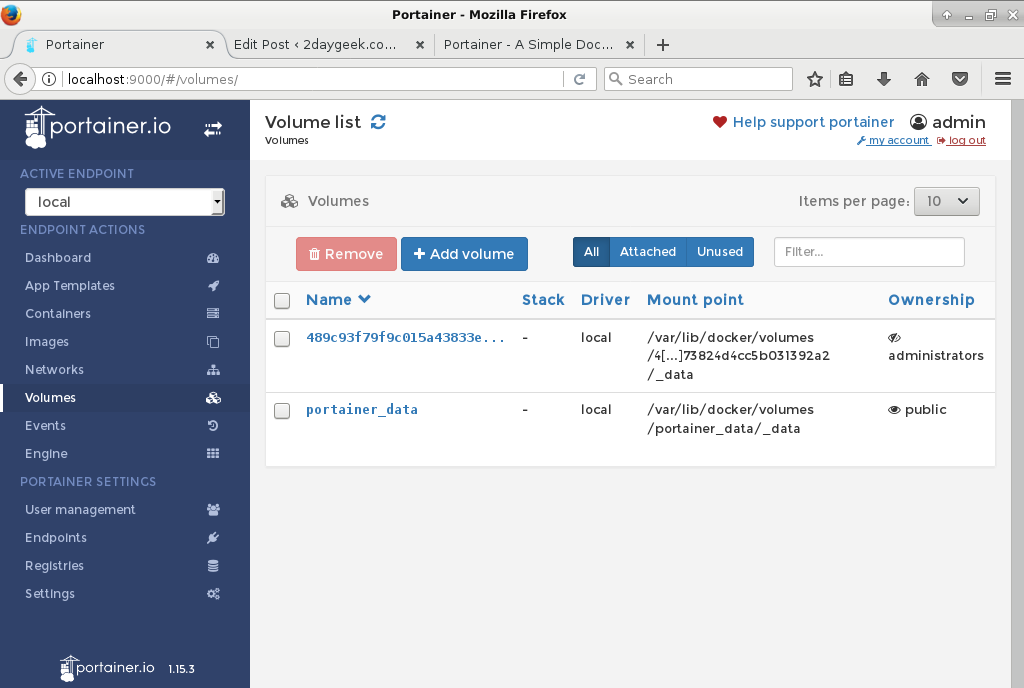
Task: Sort by the Ownership column header
Action: (x=931, y=300)
